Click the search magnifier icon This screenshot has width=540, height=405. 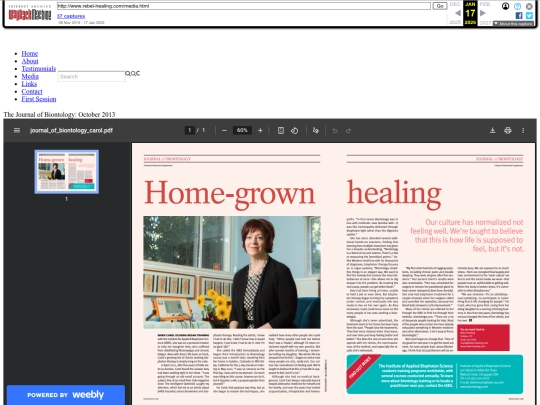(x=128, y=73)
